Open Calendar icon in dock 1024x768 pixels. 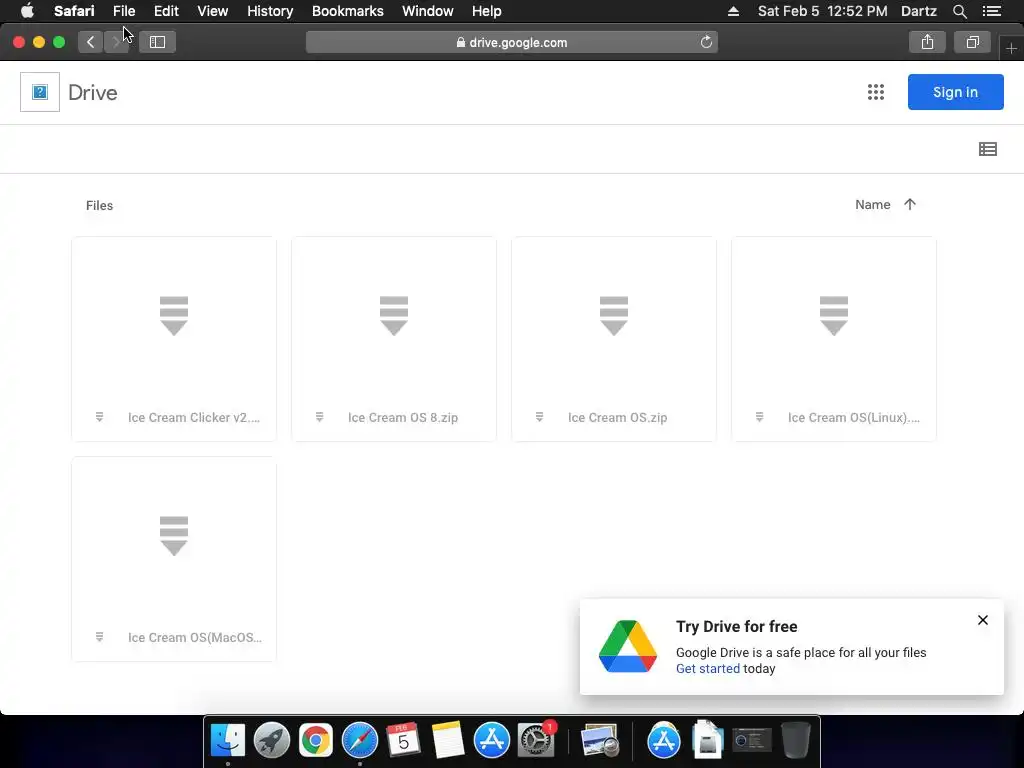click(403, 740)
